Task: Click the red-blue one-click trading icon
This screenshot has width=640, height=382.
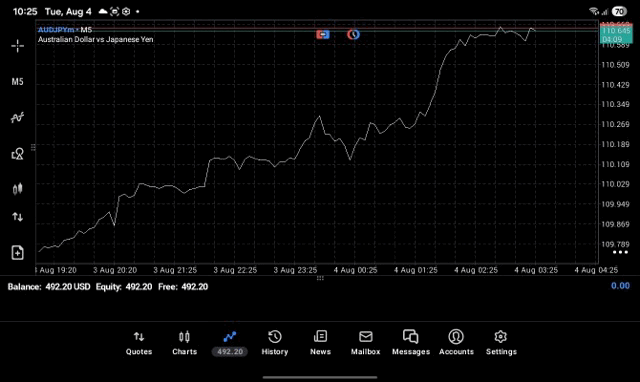Action: click(322, 35)
